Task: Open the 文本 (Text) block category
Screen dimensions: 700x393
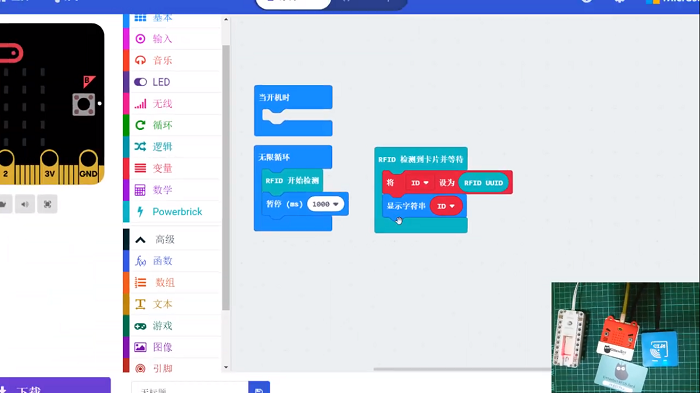Action: (172, 304)
